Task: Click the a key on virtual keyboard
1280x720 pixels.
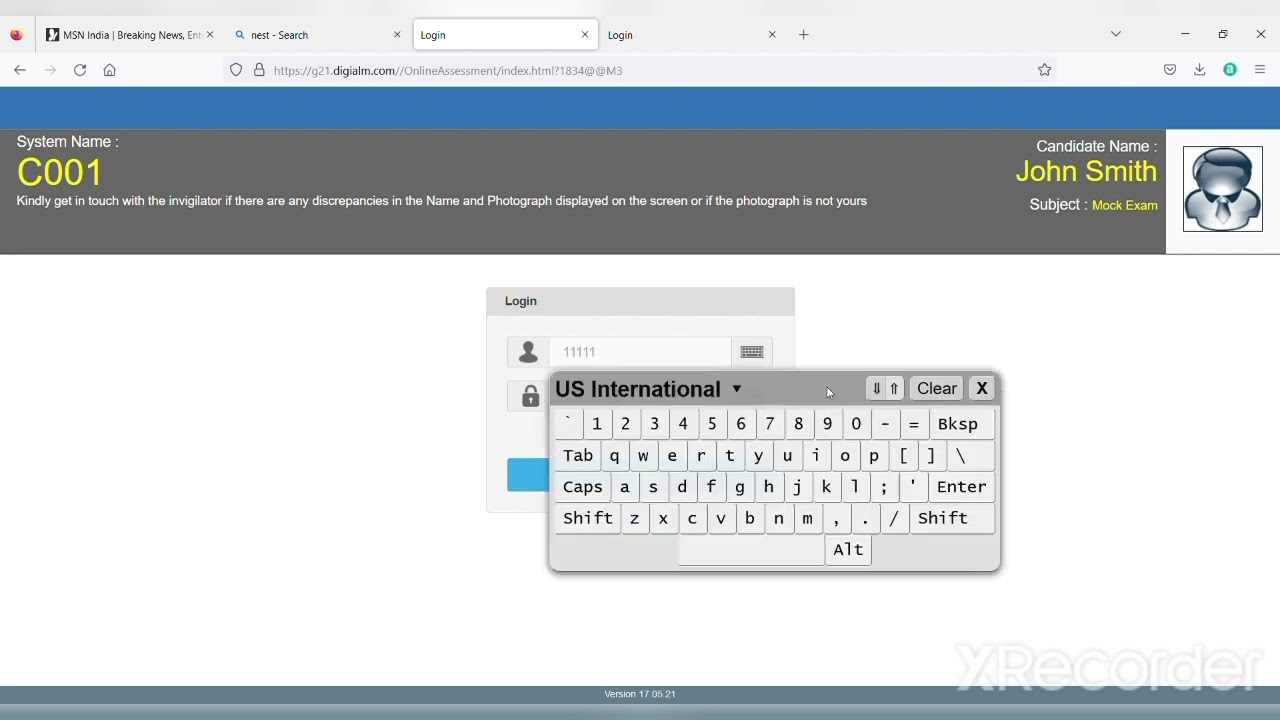Action: point(625,487)
